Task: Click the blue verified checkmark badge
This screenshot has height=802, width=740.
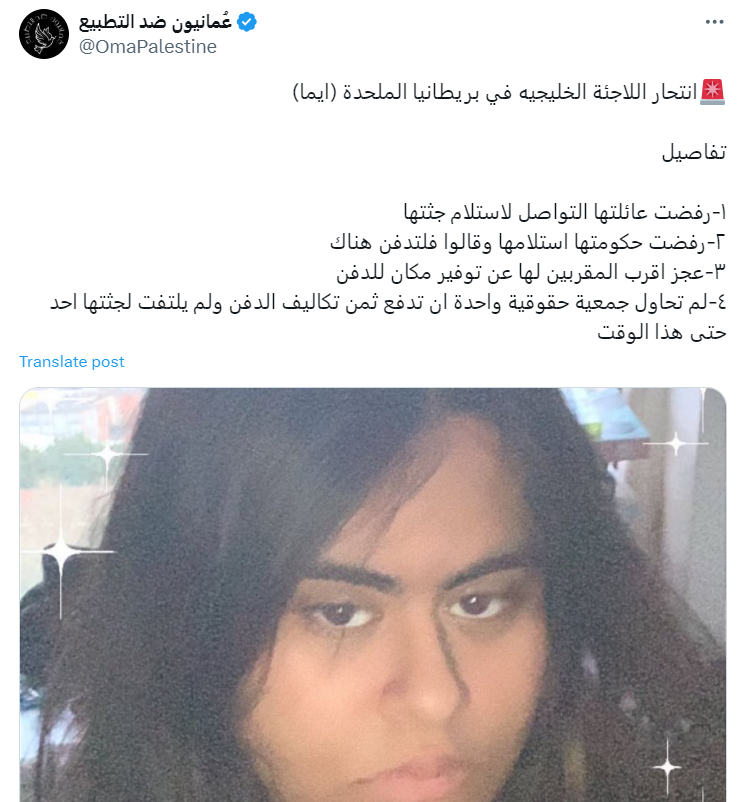Action: 247,23
